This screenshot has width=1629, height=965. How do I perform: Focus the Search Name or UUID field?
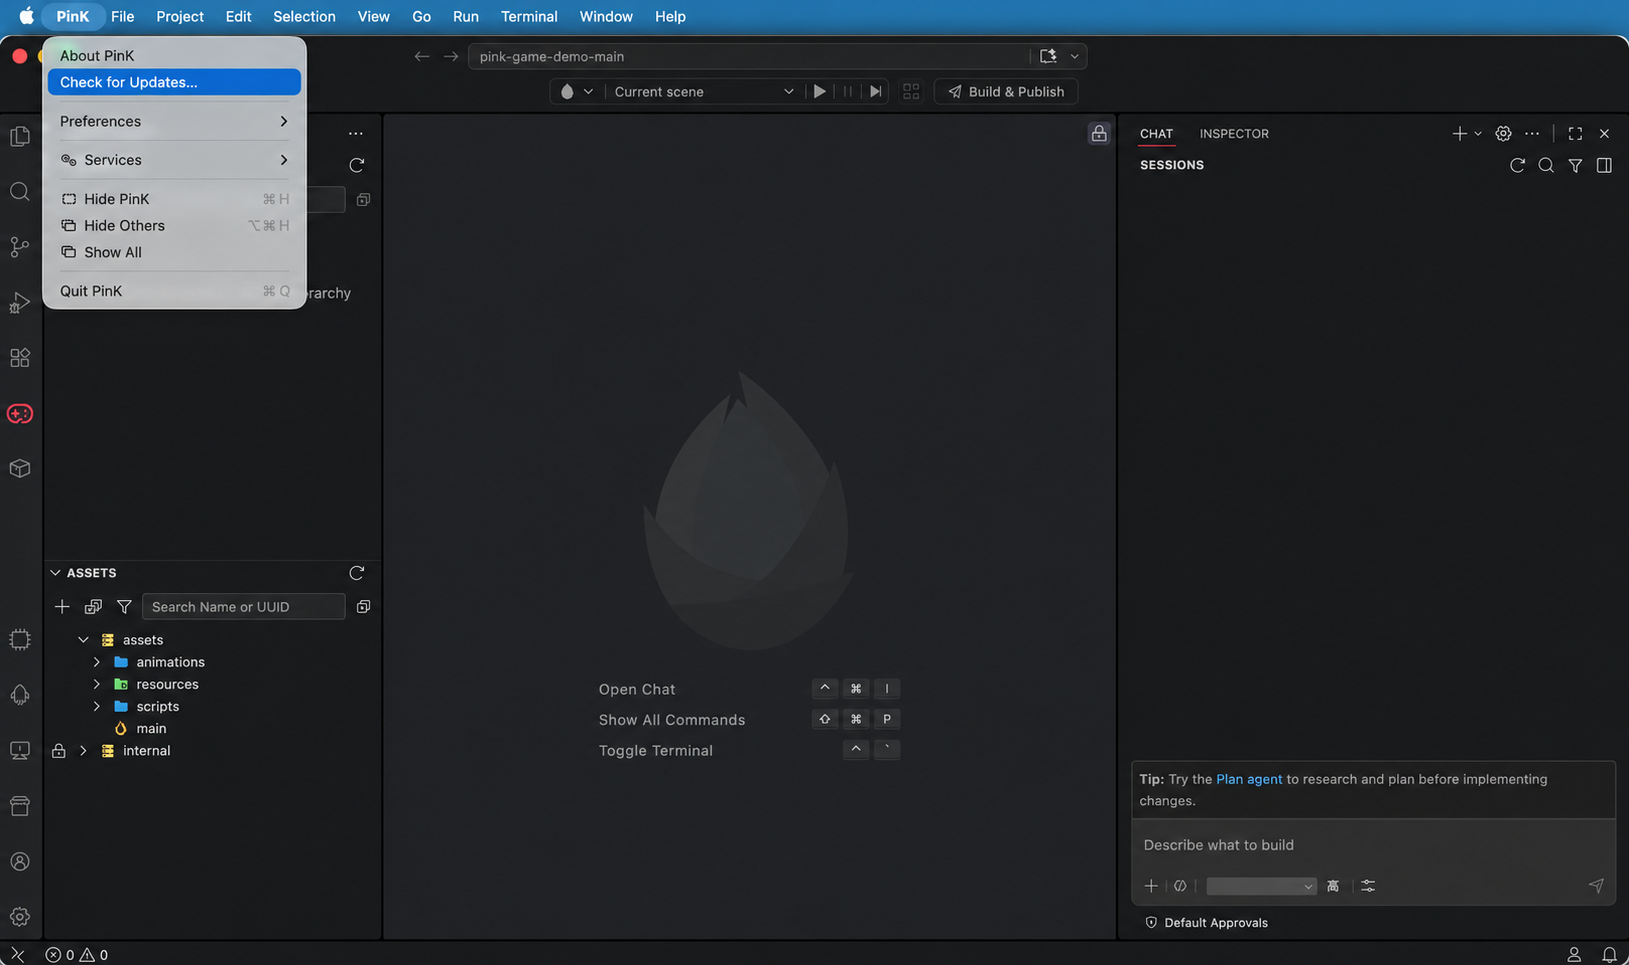click(x=244, y=607)
